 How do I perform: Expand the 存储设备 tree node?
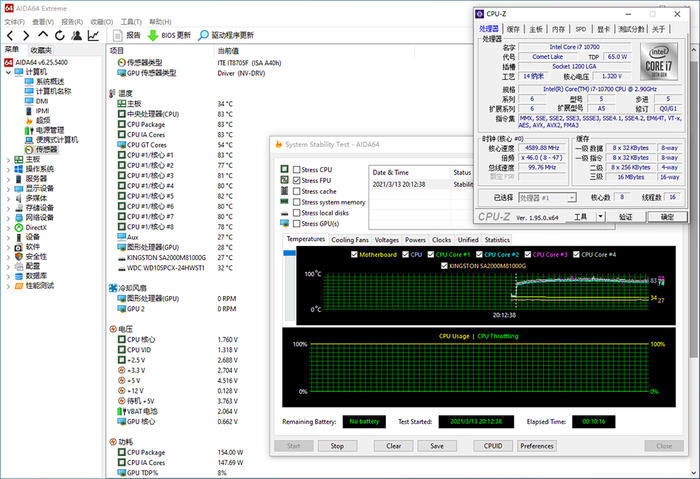(x=8, y=208)
